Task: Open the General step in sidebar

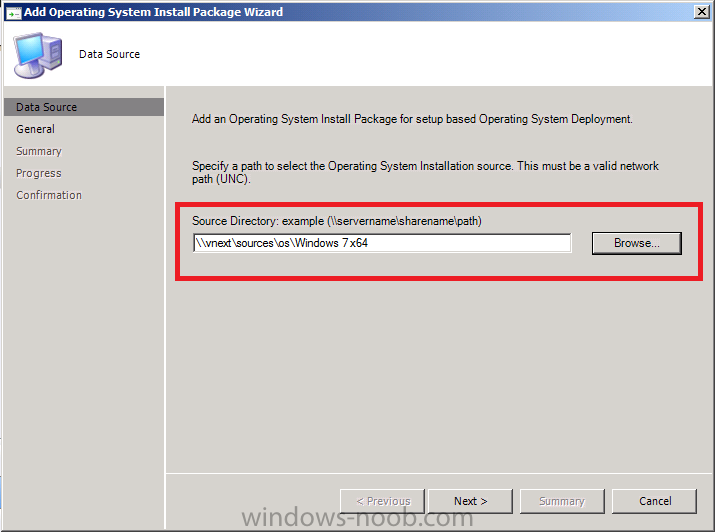Action: 36,129
